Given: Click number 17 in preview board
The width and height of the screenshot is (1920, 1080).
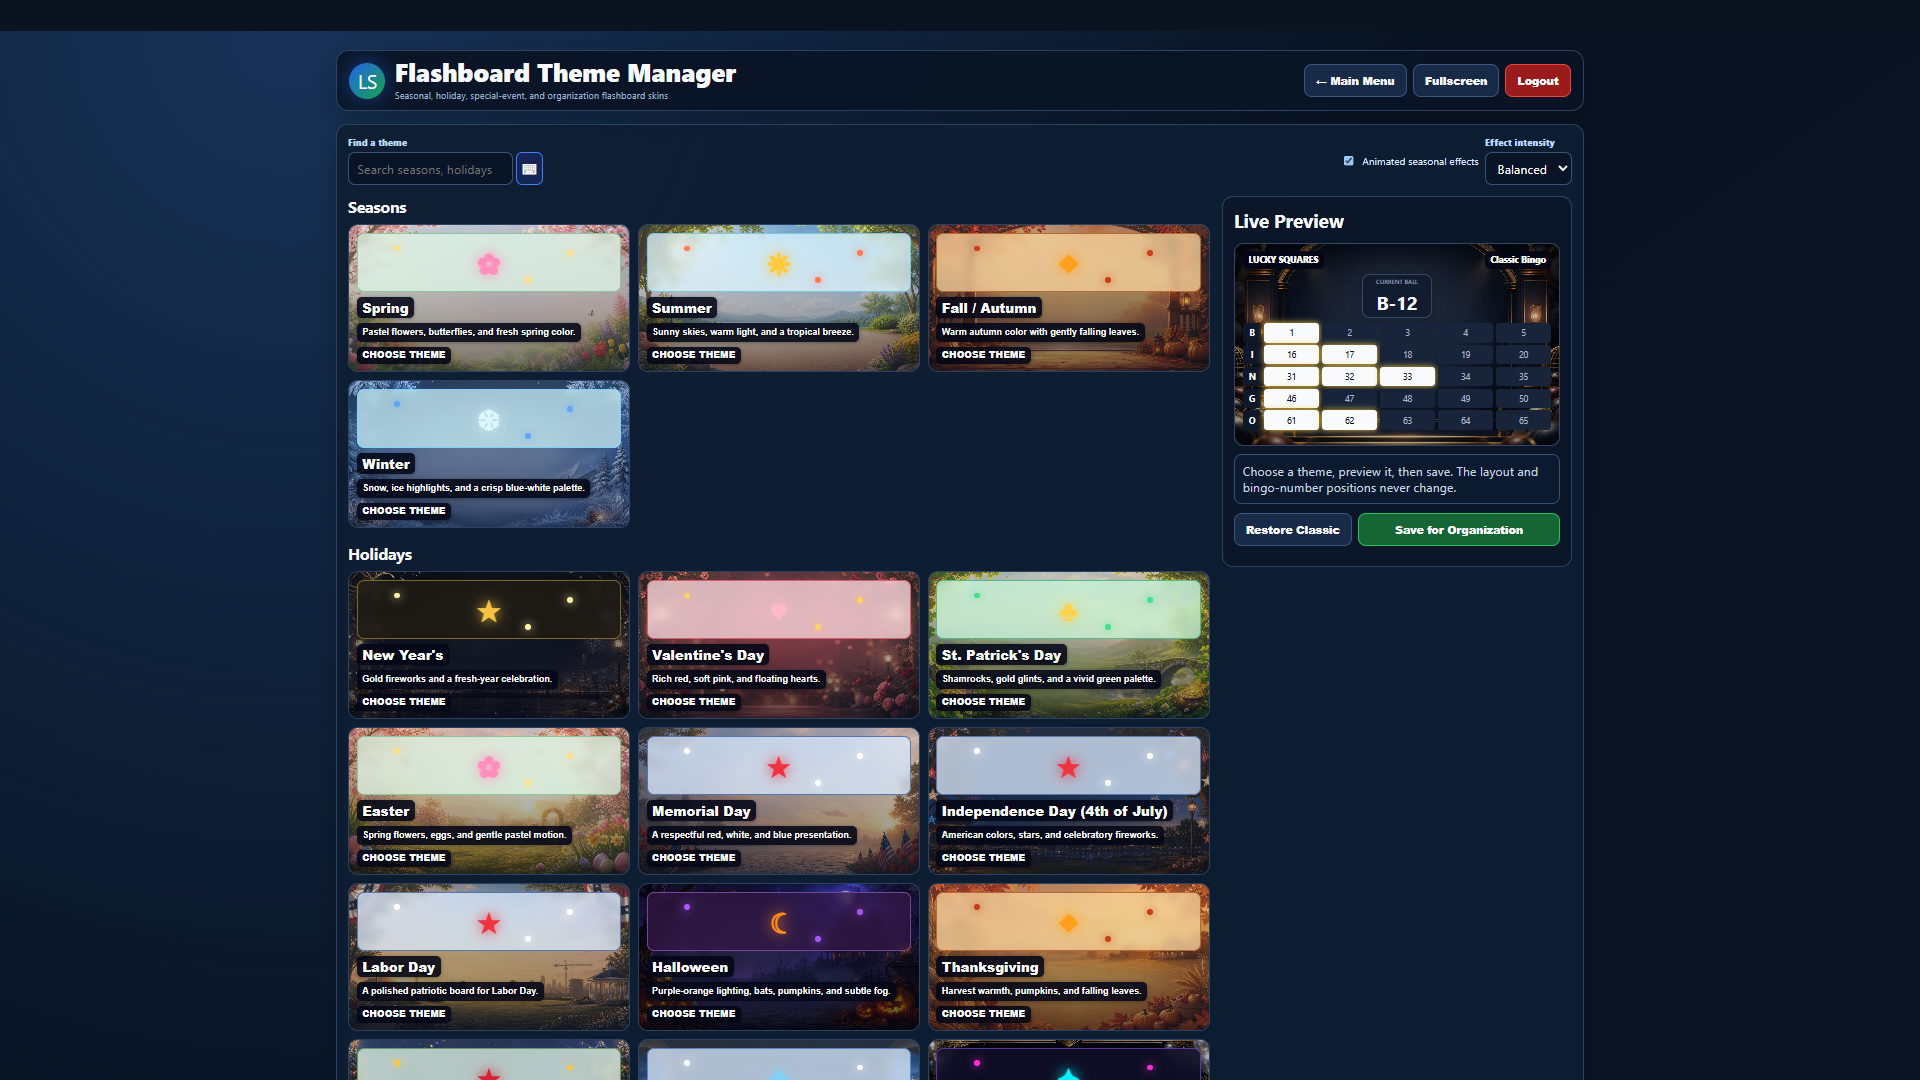Looking at the screenshot, I should 1349,355.
